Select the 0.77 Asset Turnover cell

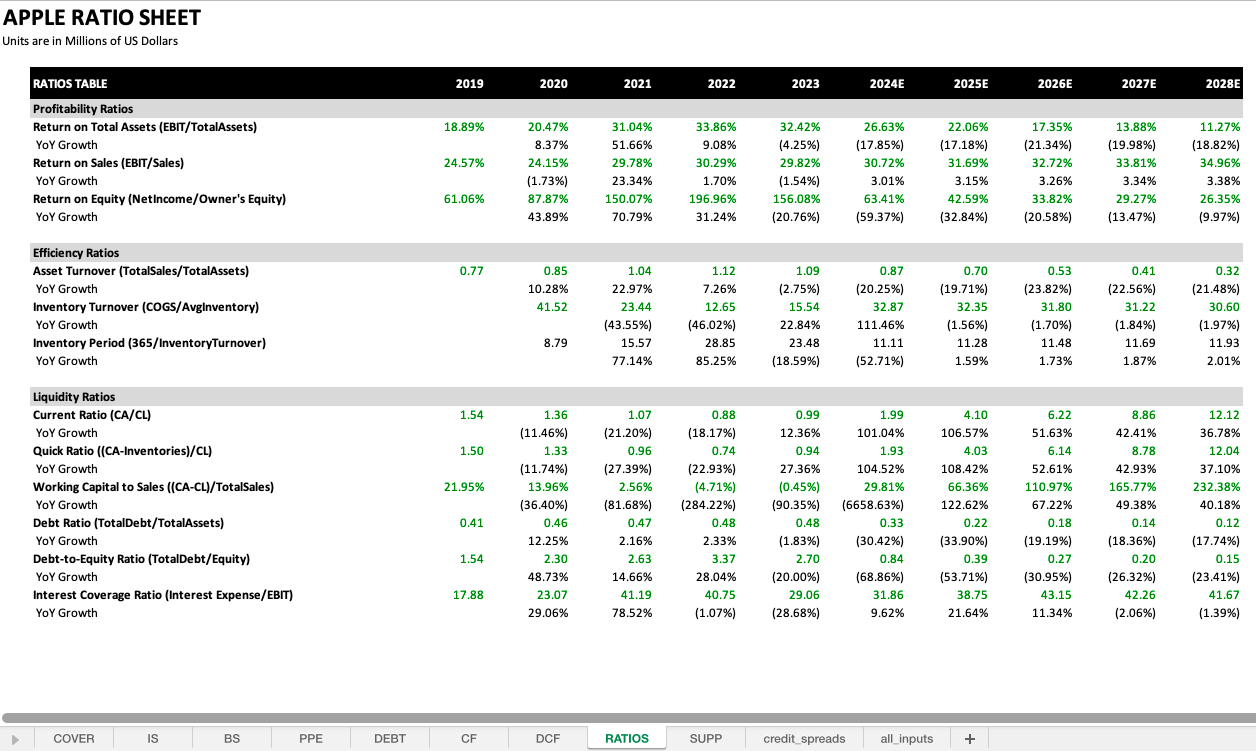click(x=473, y=271)
